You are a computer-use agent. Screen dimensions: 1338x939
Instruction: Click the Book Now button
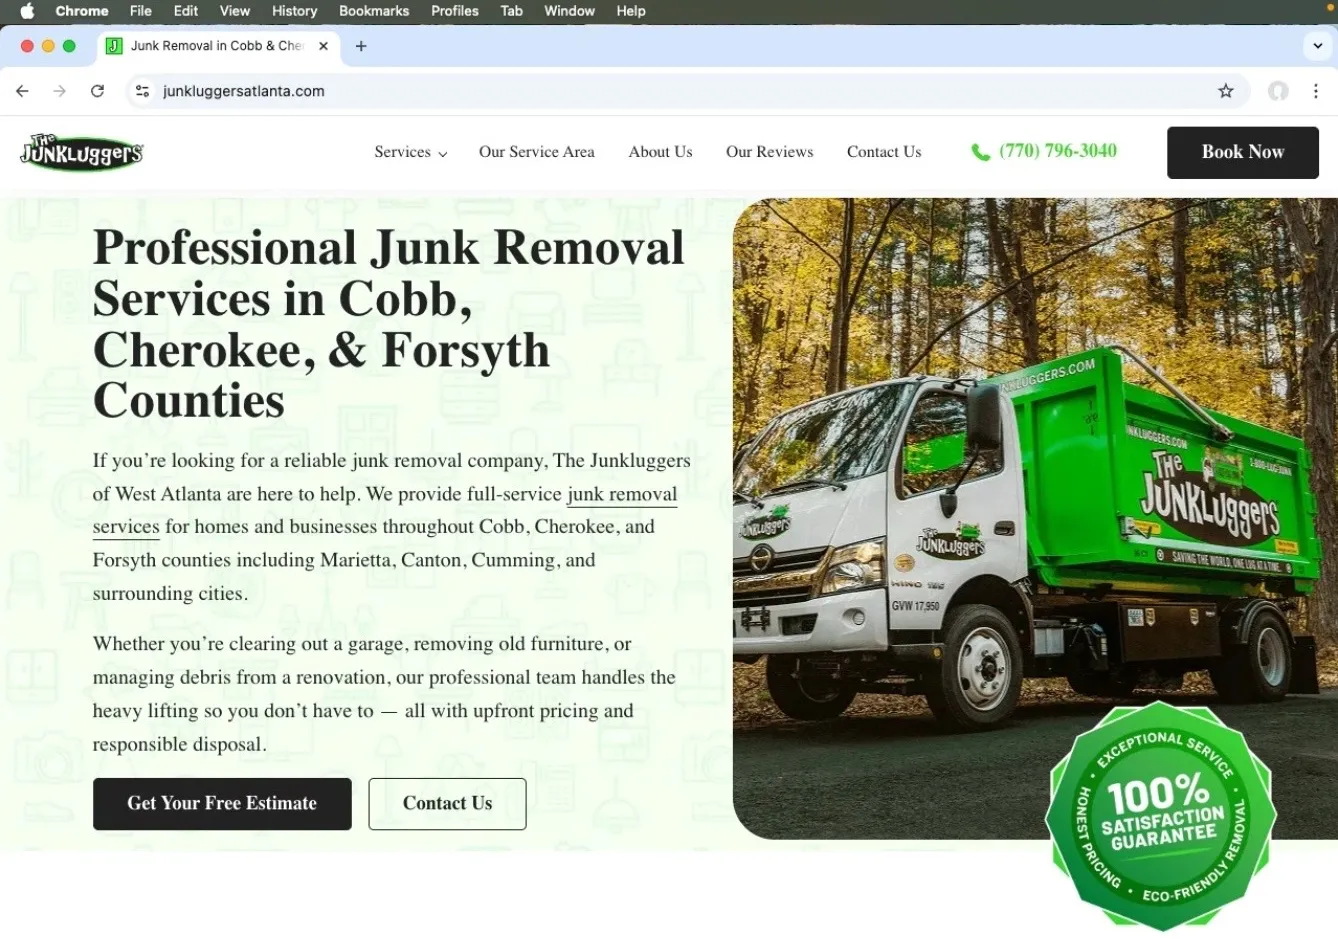[x=1242, y=152]
